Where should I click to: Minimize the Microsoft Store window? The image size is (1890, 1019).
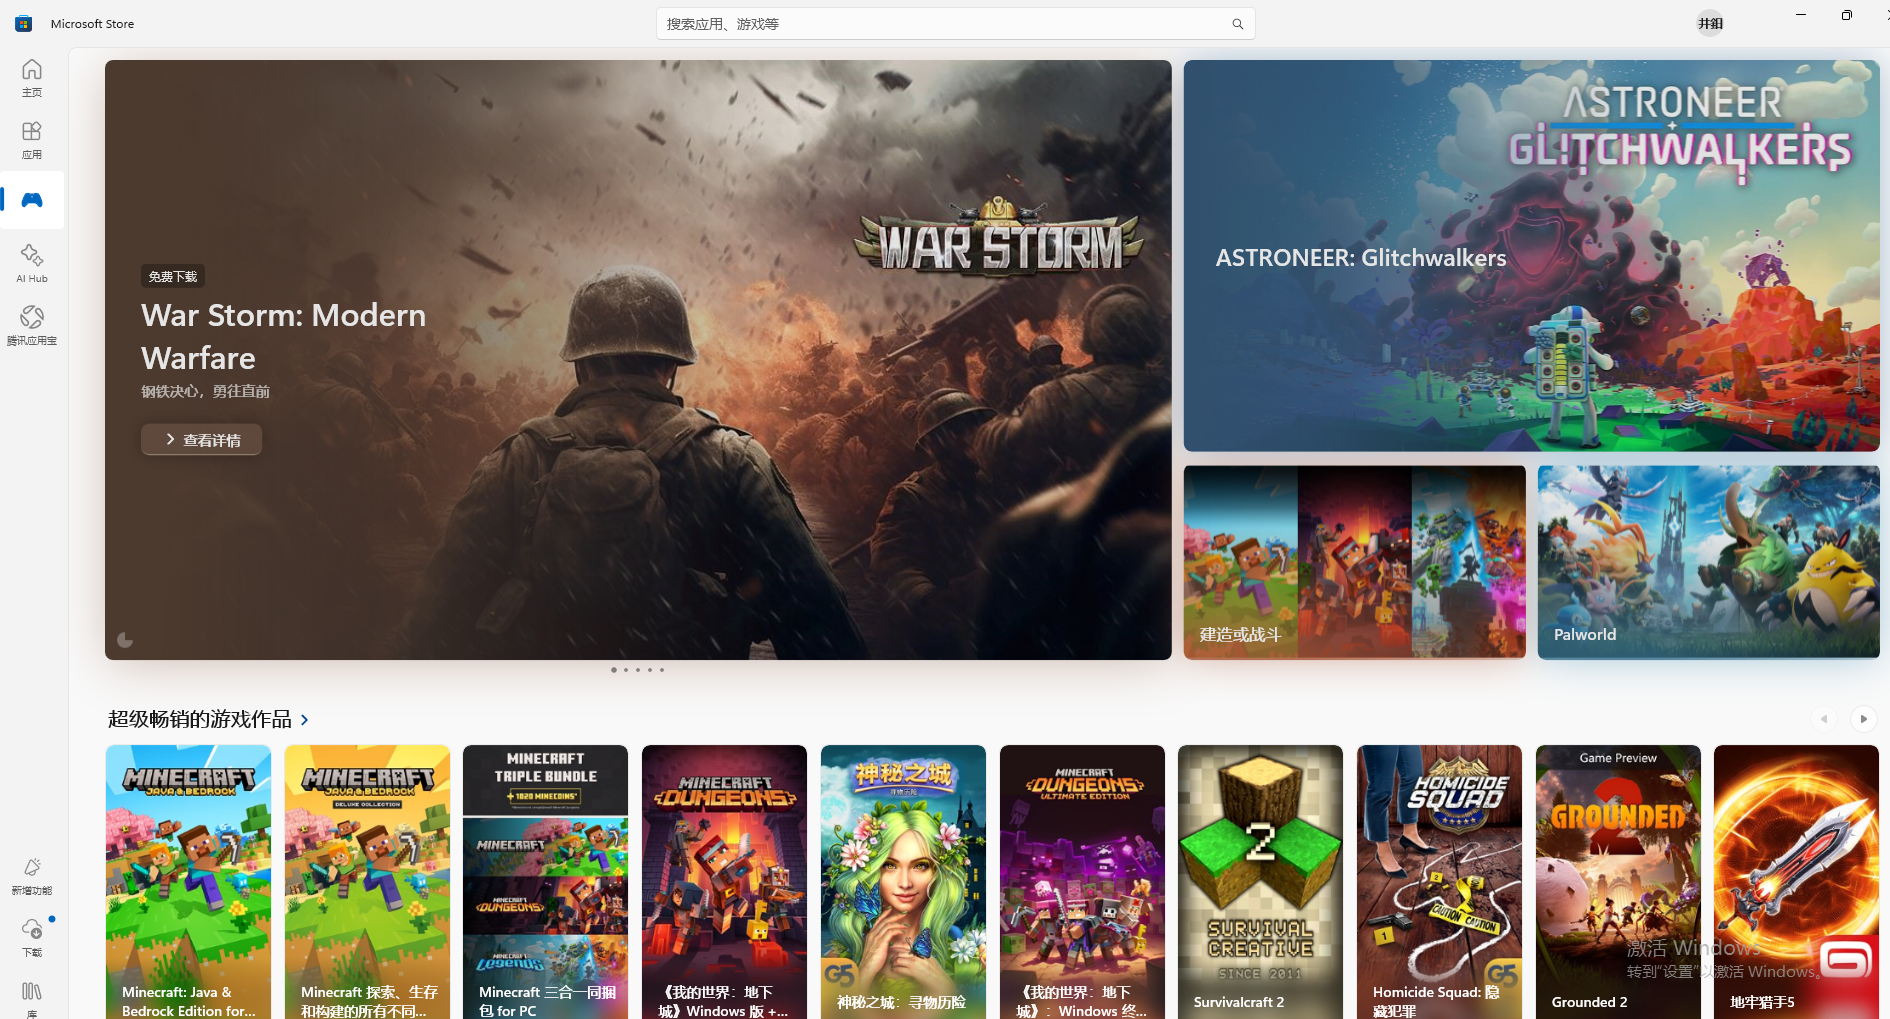pos(1800,15)
